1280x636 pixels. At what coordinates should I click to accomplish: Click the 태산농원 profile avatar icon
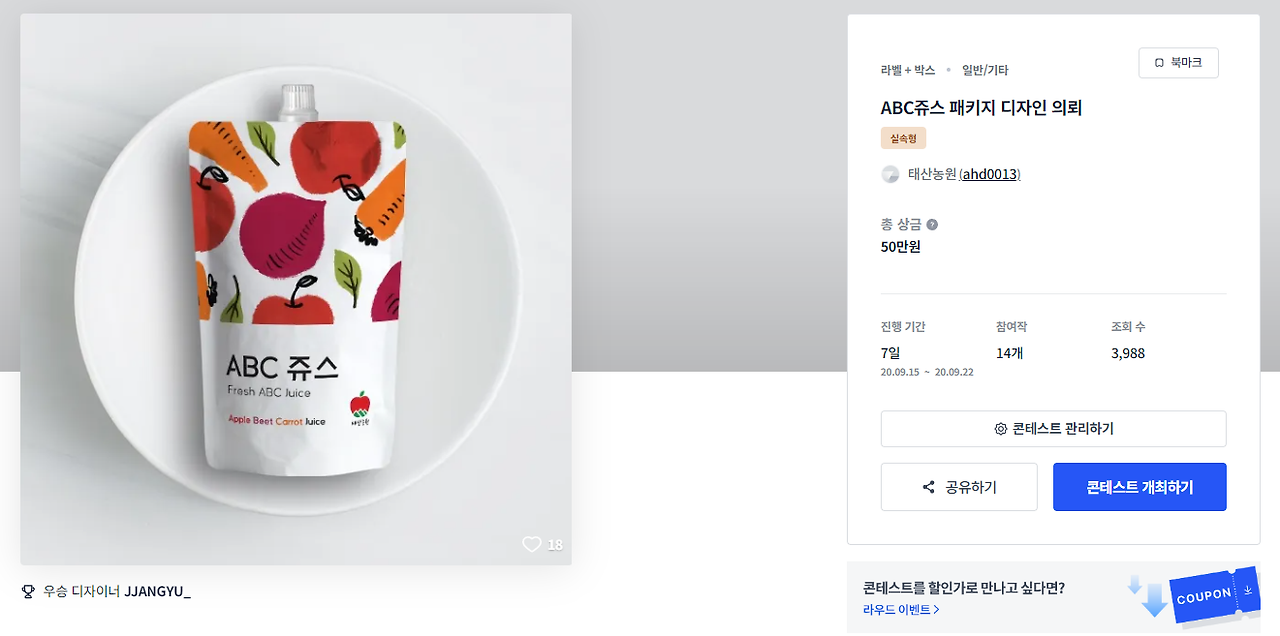pyautogui.click(x=890, y=174)
